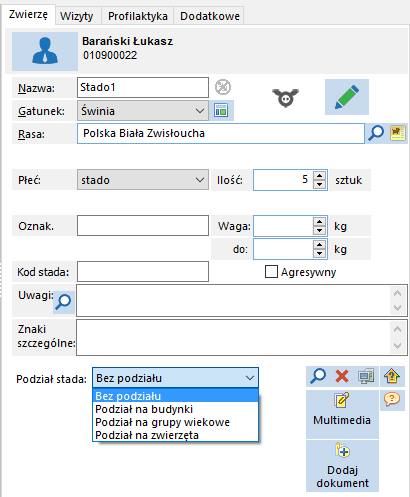Increase Ilość value with up arrow
This screenshot has height=497, width=410.
(319, 176)
